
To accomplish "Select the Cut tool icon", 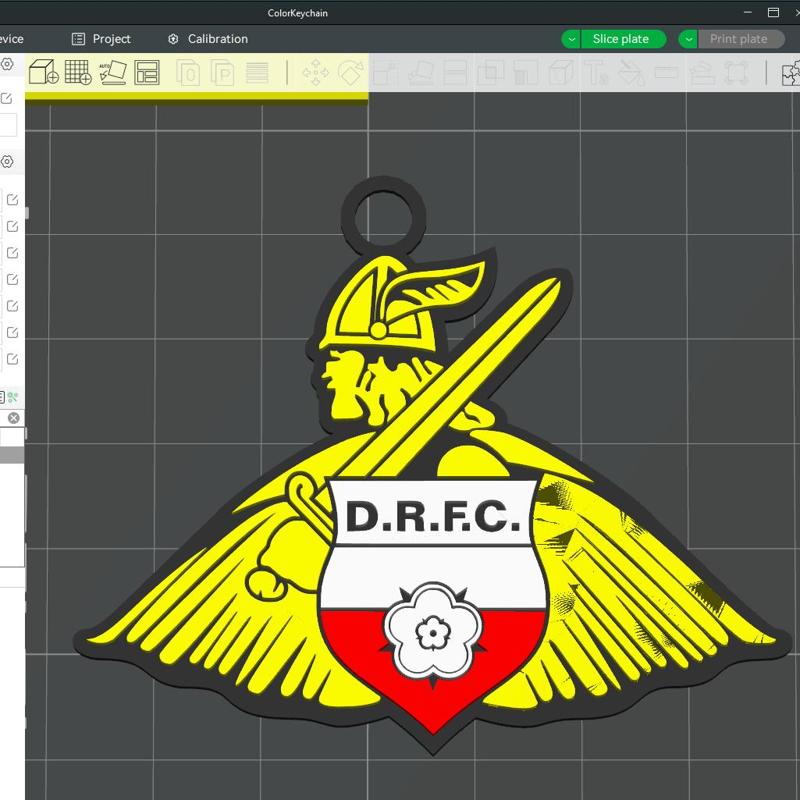I will coord(456,72).
